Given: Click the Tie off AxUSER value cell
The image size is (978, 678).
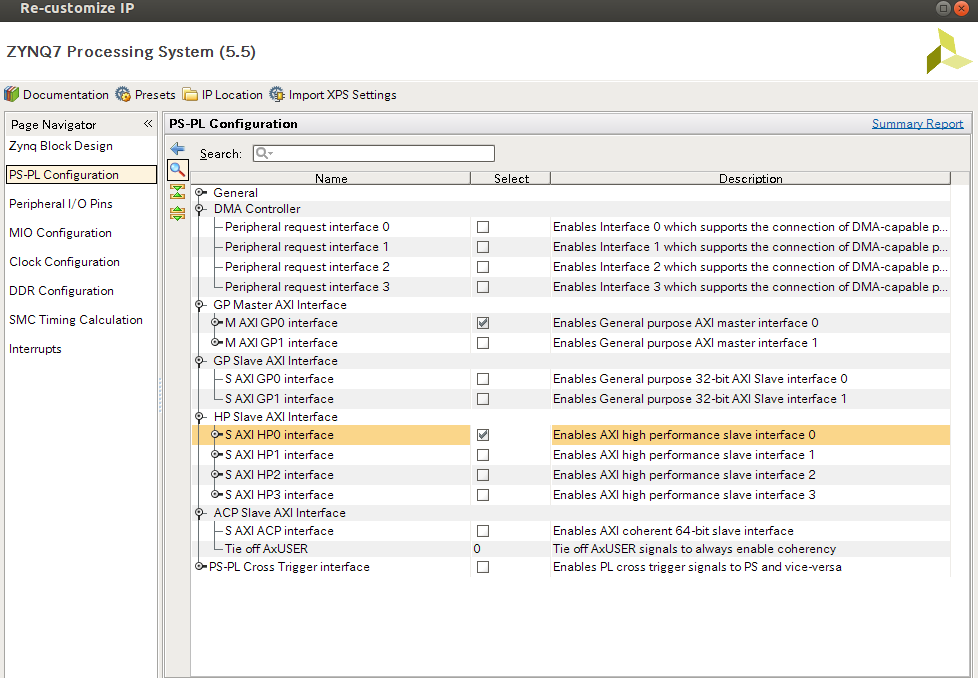Looking at the screenshot, I should coord(511,549).
